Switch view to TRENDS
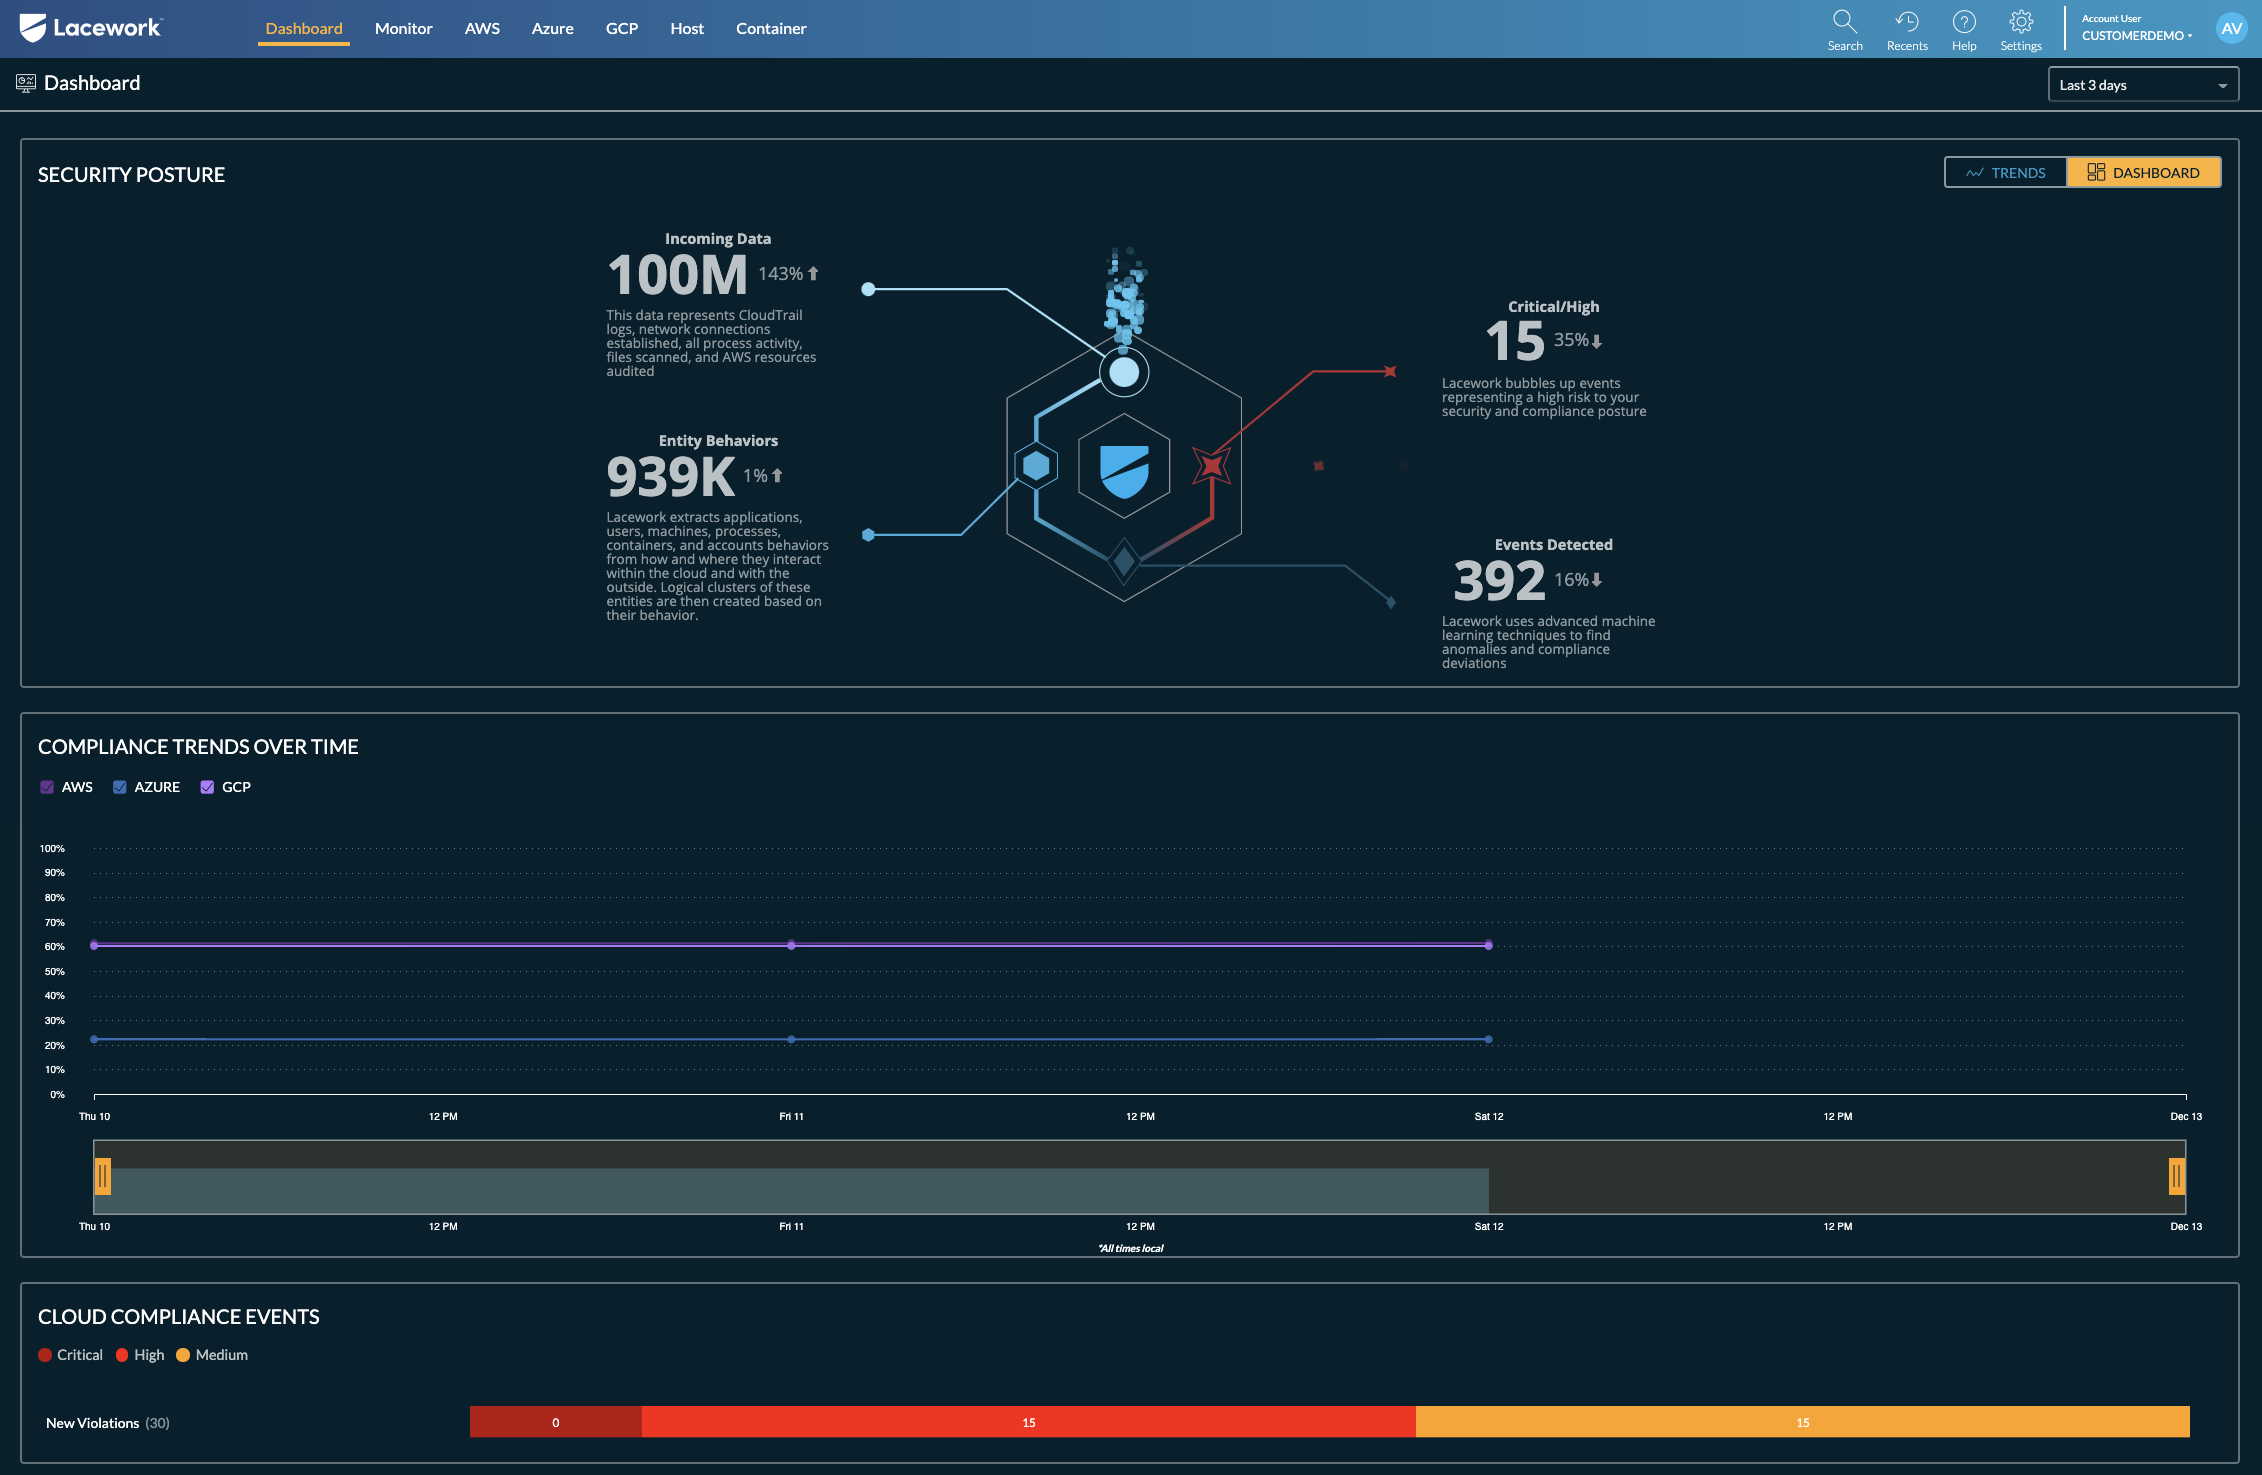 pos(2005,172)
